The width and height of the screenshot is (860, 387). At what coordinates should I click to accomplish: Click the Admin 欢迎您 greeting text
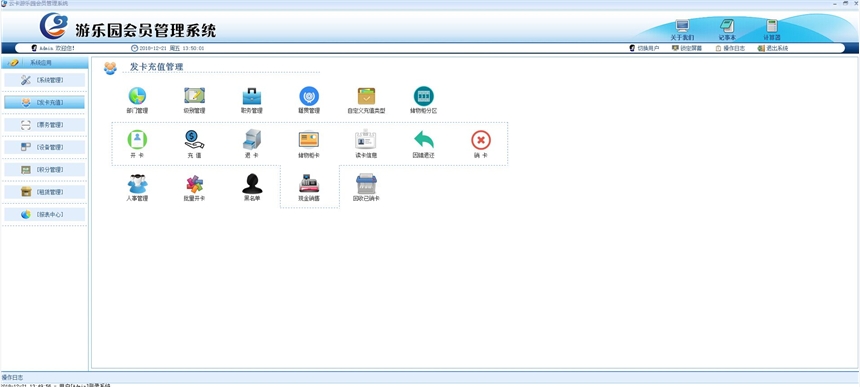click(57, 48)
